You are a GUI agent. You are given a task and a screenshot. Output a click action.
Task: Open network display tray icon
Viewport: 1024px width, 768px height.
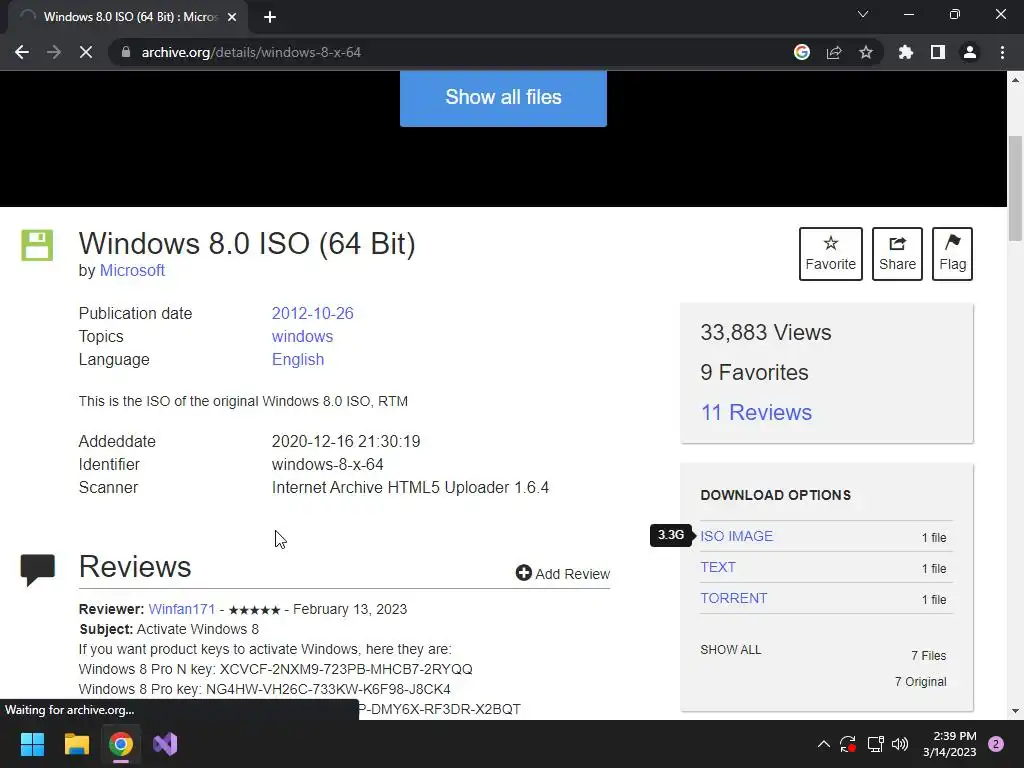click(x=875, y=744)
